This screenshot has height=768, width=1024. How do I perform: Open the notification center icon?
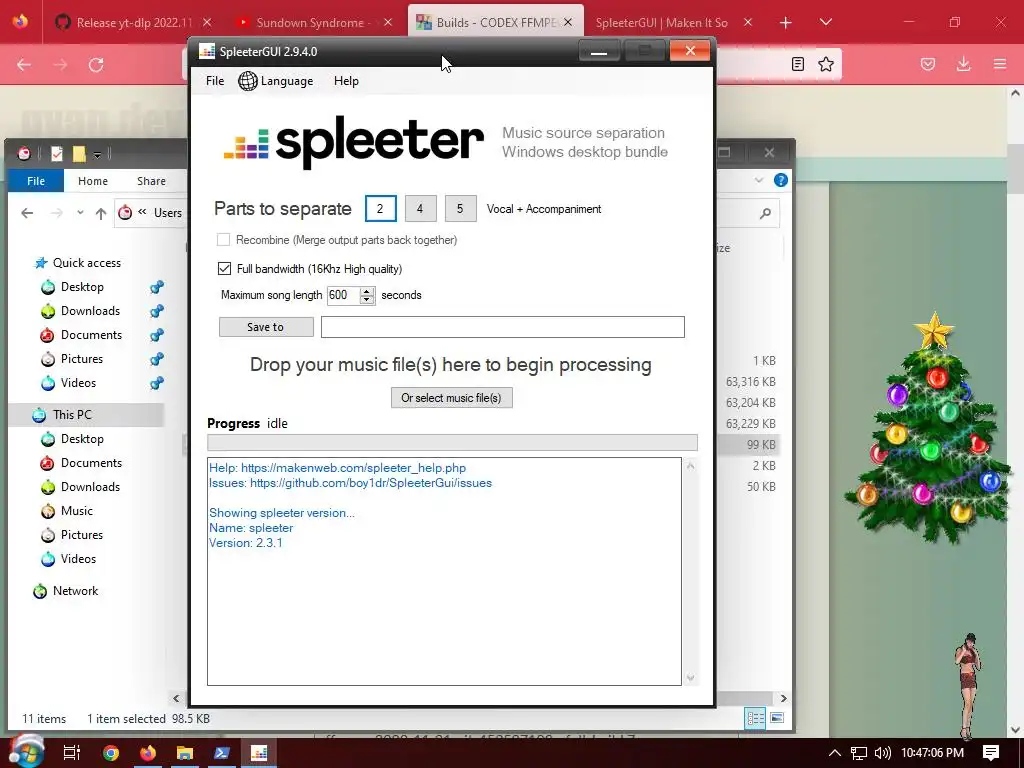(991, 753)
